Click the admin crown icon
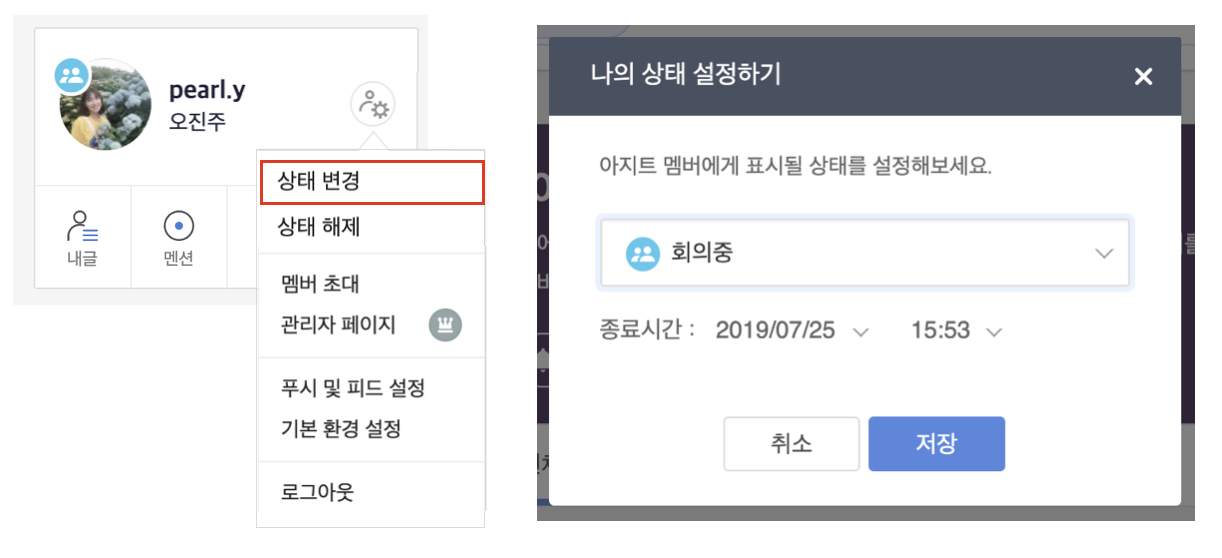 (445, 325)
